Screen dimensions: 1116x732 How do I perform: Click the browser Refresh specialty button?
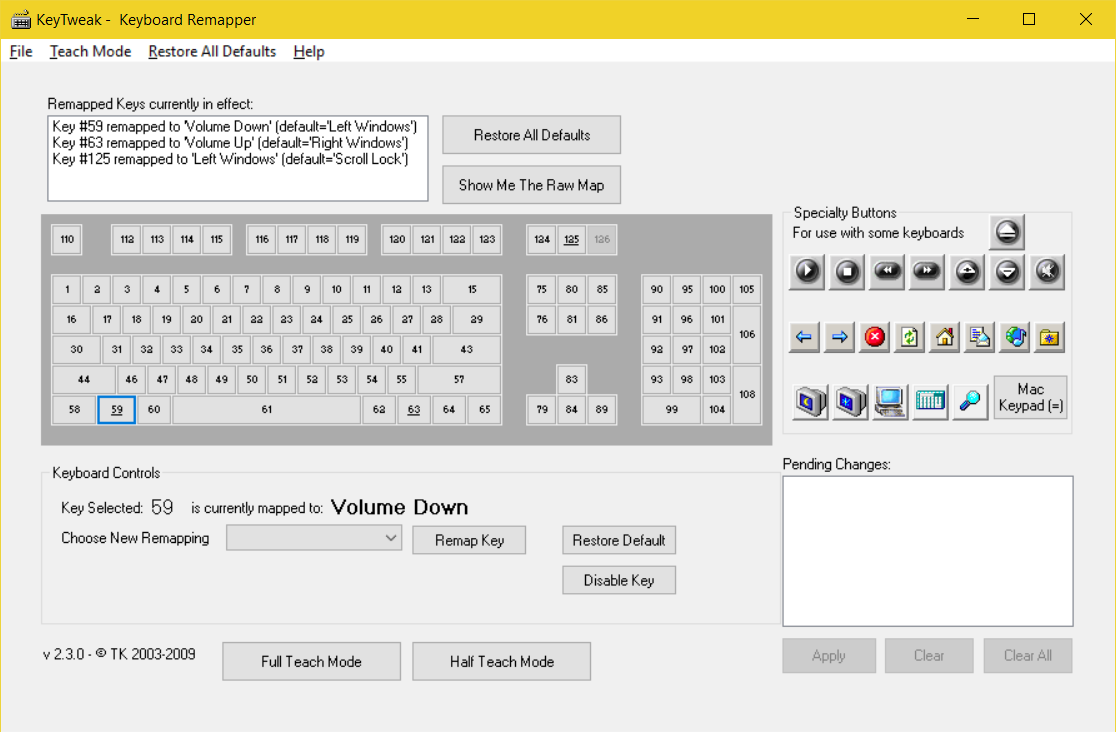tap(910, 337)
